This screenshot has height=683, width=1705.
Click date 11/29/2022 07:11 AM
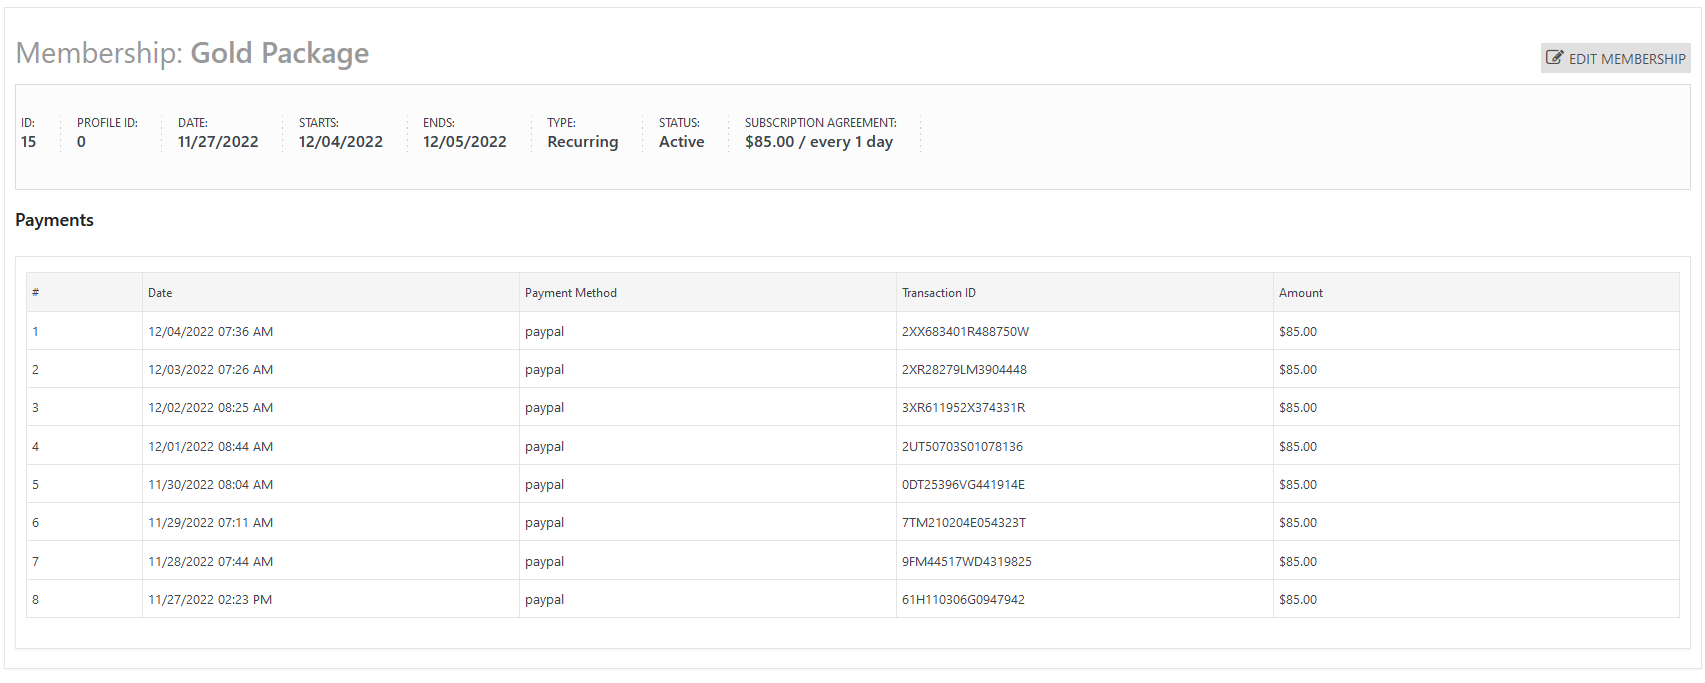click(211, 523)
